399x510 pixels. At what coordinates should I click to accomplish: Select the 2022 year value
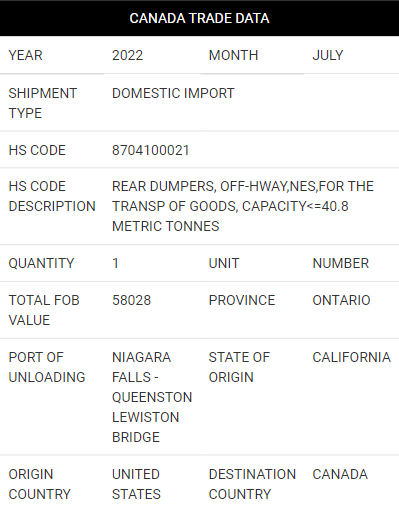pos(127,55)
